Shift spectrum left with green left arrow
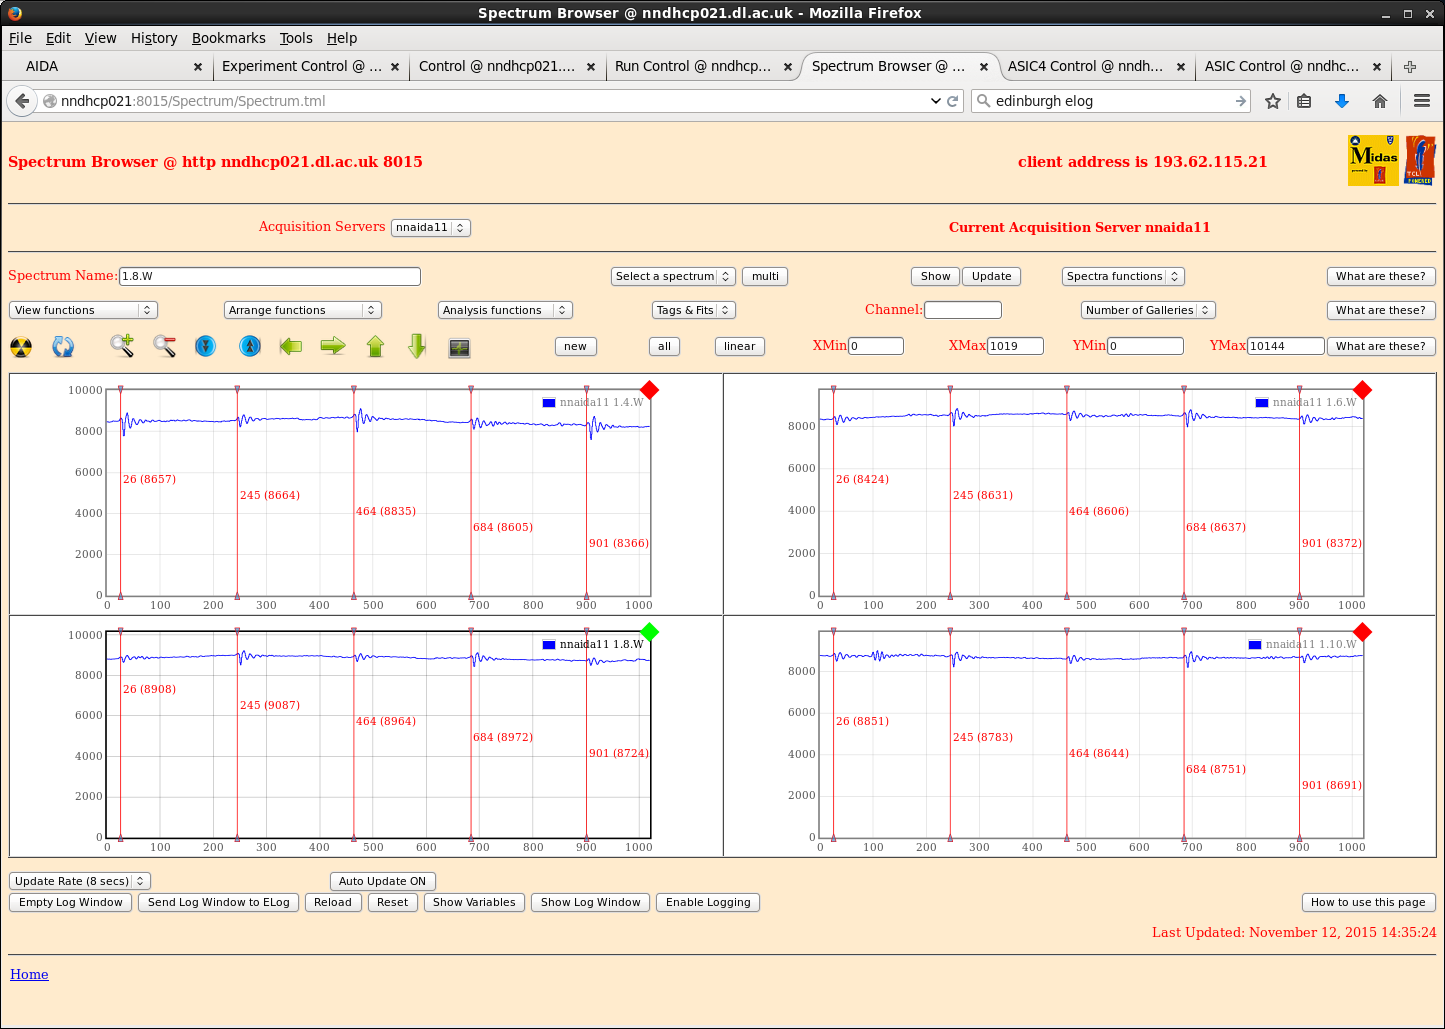 (x=291, y=346)
